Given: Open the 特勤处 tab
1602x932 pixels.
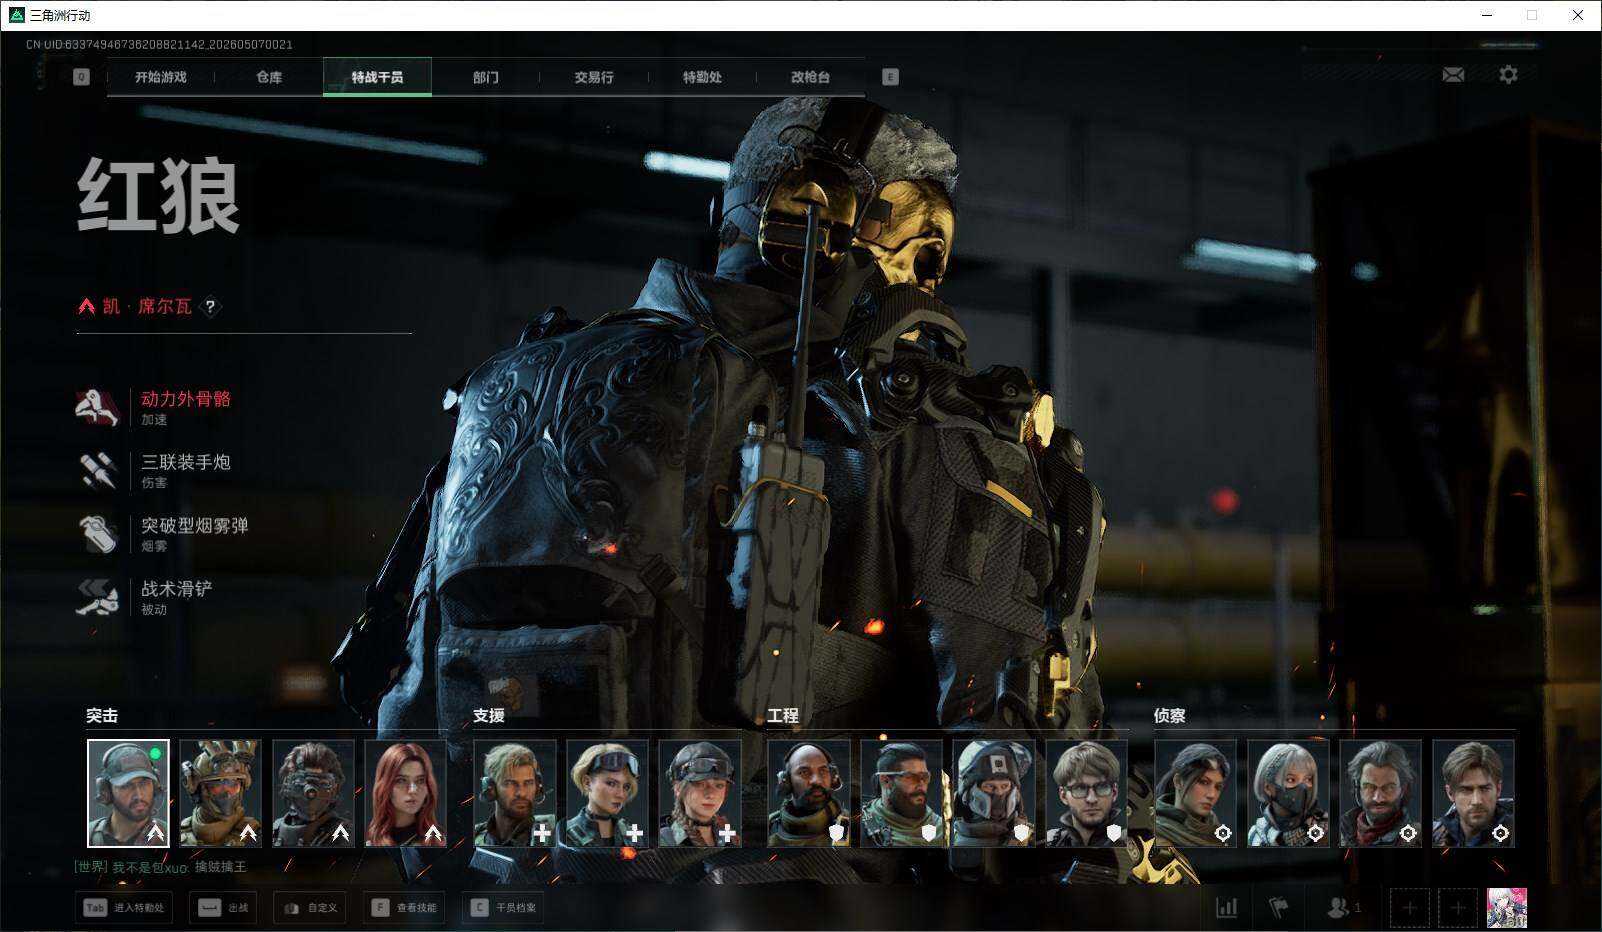Looking at the screenshot, I should tap(702, 77).
